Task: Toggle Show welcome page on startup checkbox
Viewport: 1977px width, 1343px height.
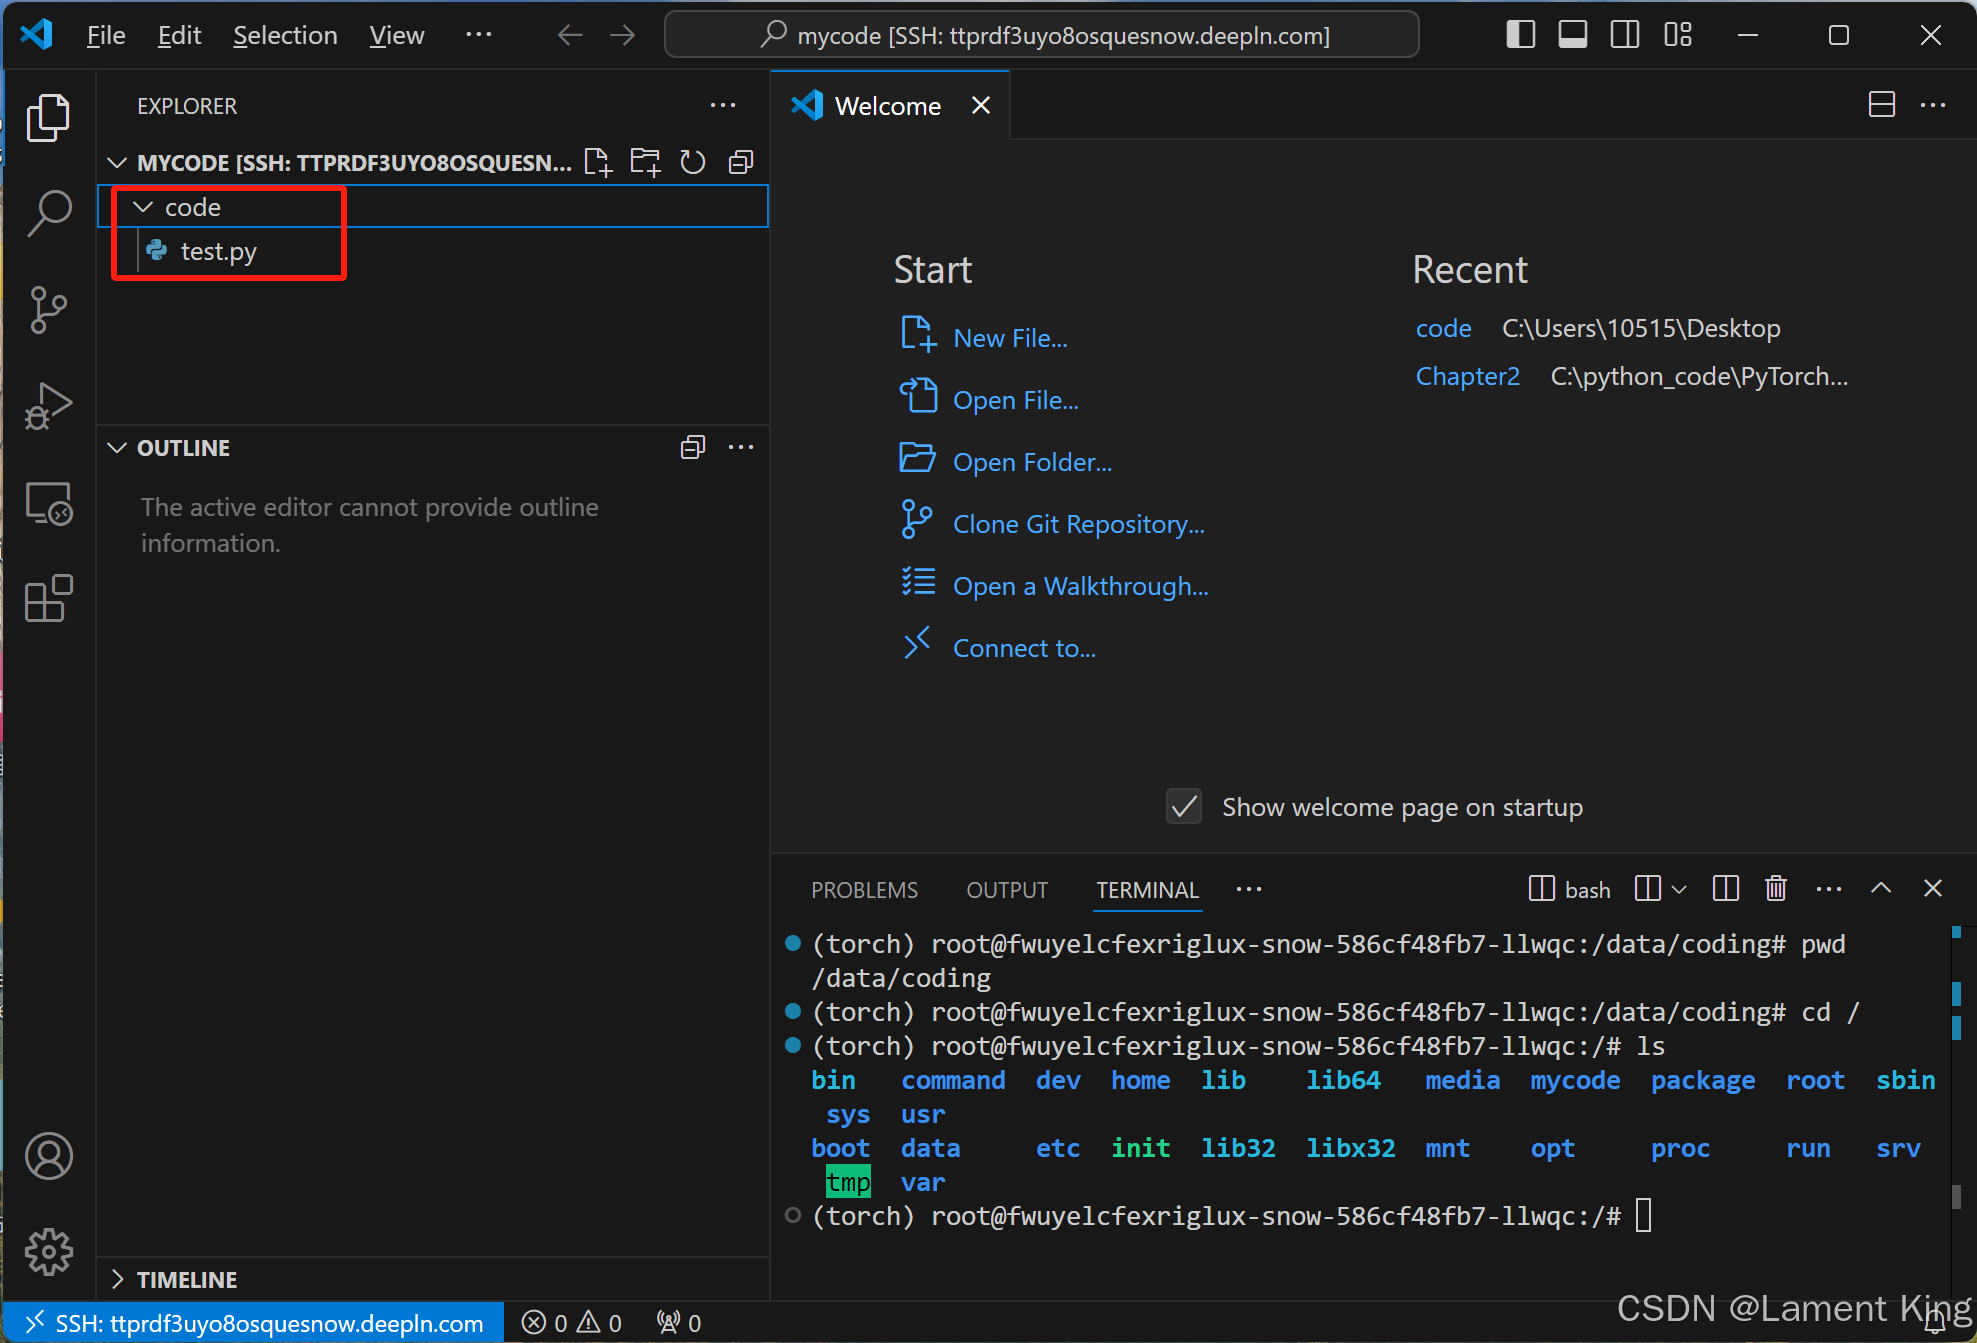Action: (1184, 807)
